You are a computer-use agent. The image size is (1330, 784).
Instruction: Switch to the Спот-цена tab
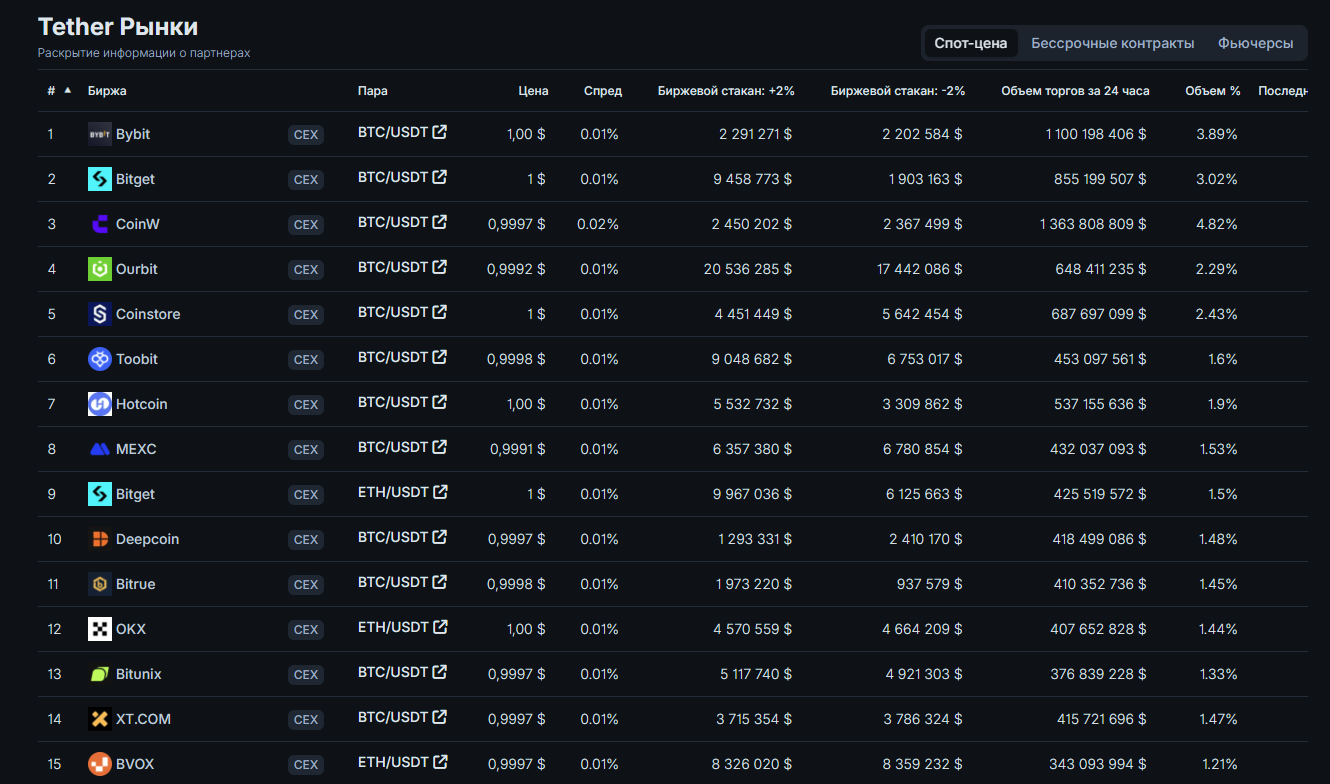pyautogui.click(x=970, y=43)
